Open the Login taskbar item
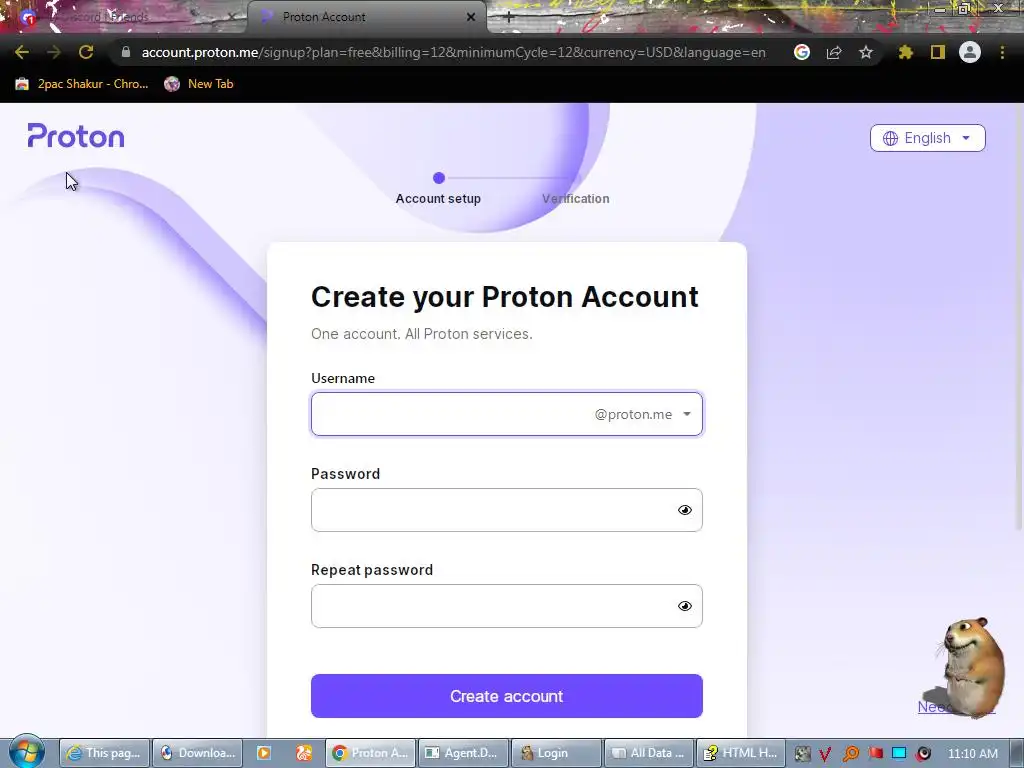The height and width of the screenshot is (768, 1024). click(556, 753)
